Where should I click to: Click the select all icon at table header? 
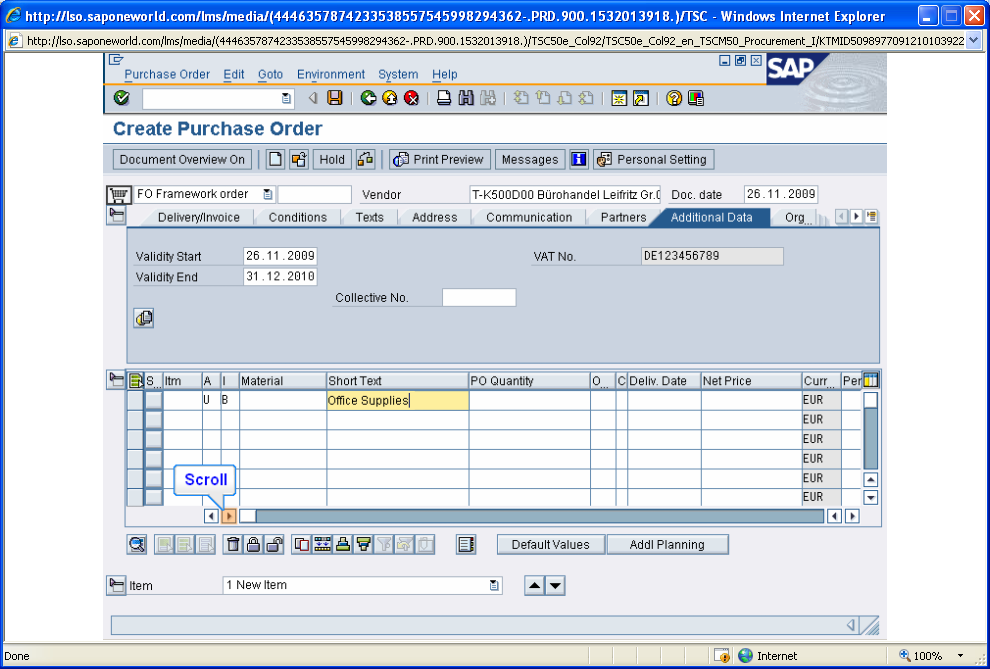pos(136,381)
